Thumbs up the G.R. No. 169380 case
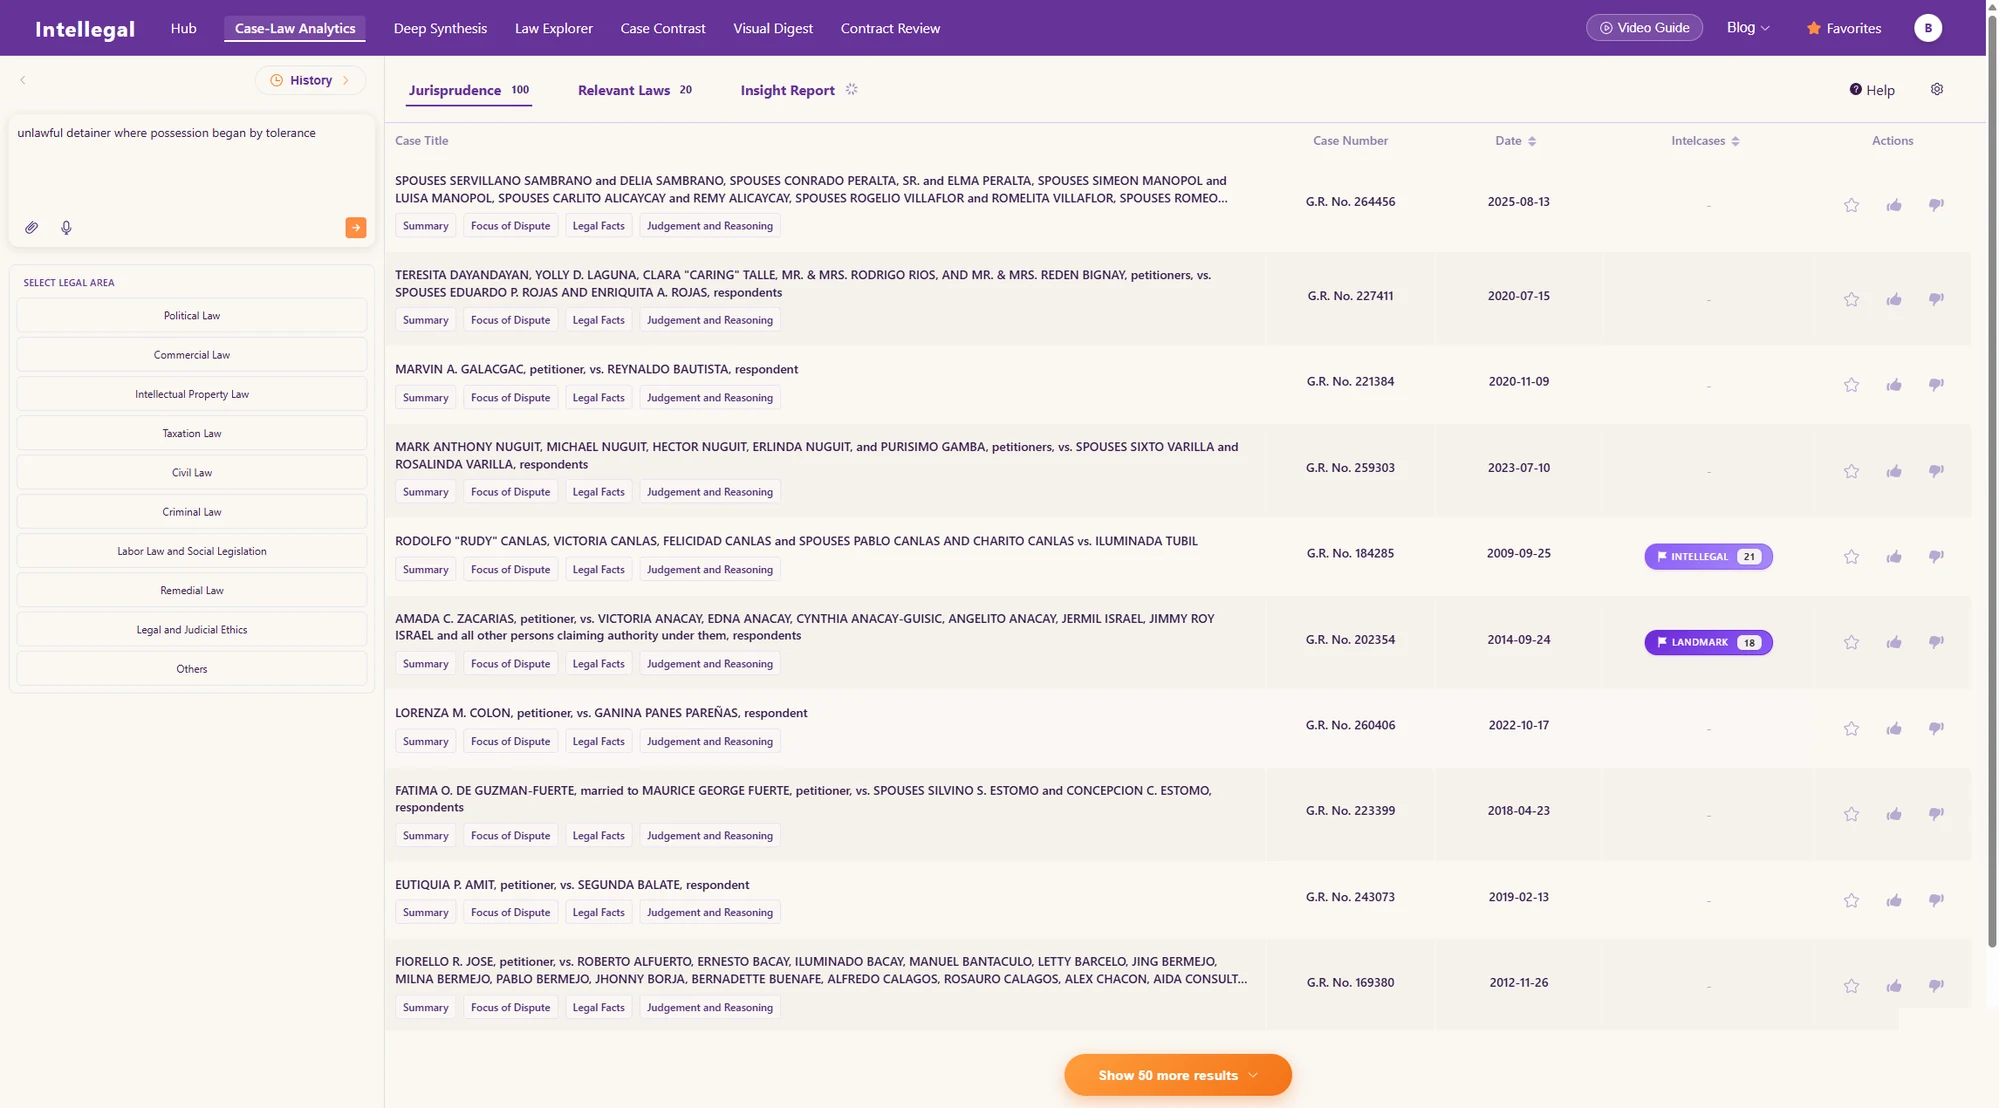Screen dimensions: 1999x1108 point(1894,986)
